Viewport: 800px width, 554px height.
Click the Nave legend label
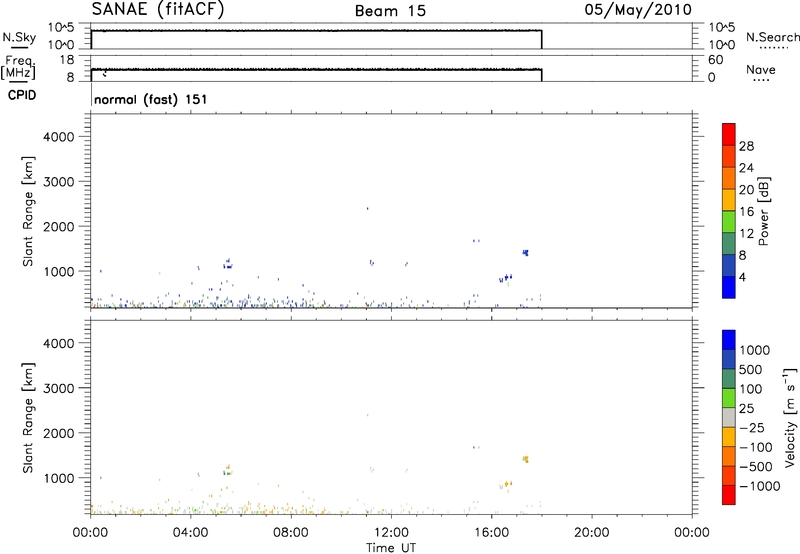coord(761,69)
